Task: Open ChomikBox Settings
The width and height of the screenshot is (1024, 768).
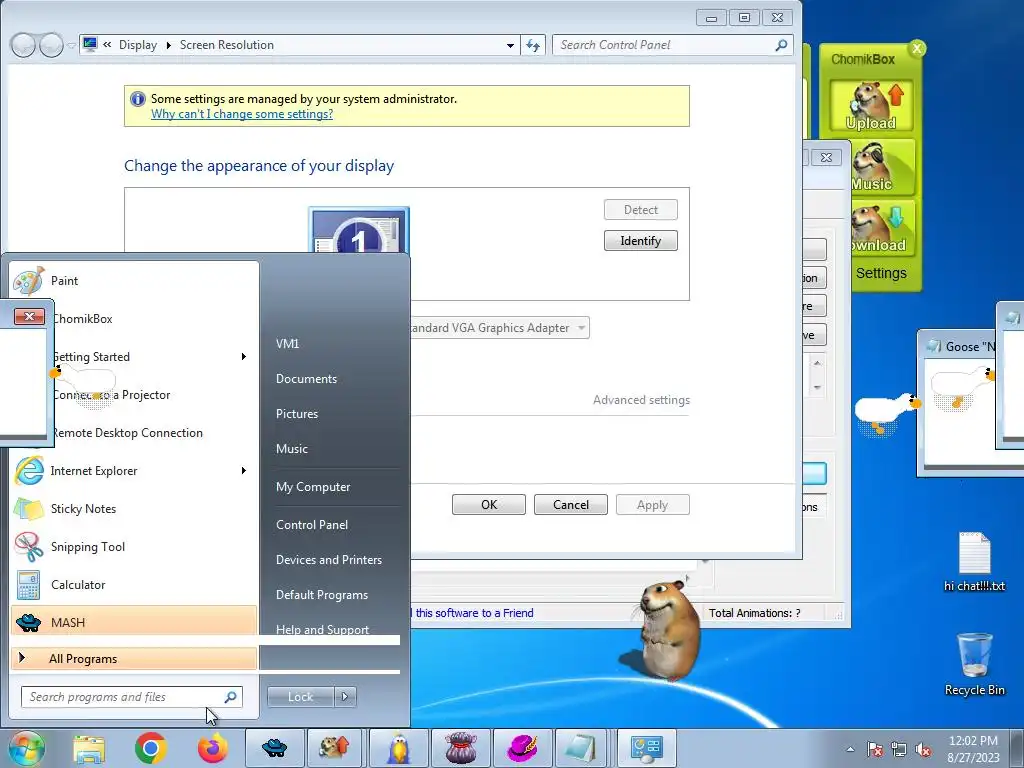Action: pyautogui.click(x=881, y=273)
